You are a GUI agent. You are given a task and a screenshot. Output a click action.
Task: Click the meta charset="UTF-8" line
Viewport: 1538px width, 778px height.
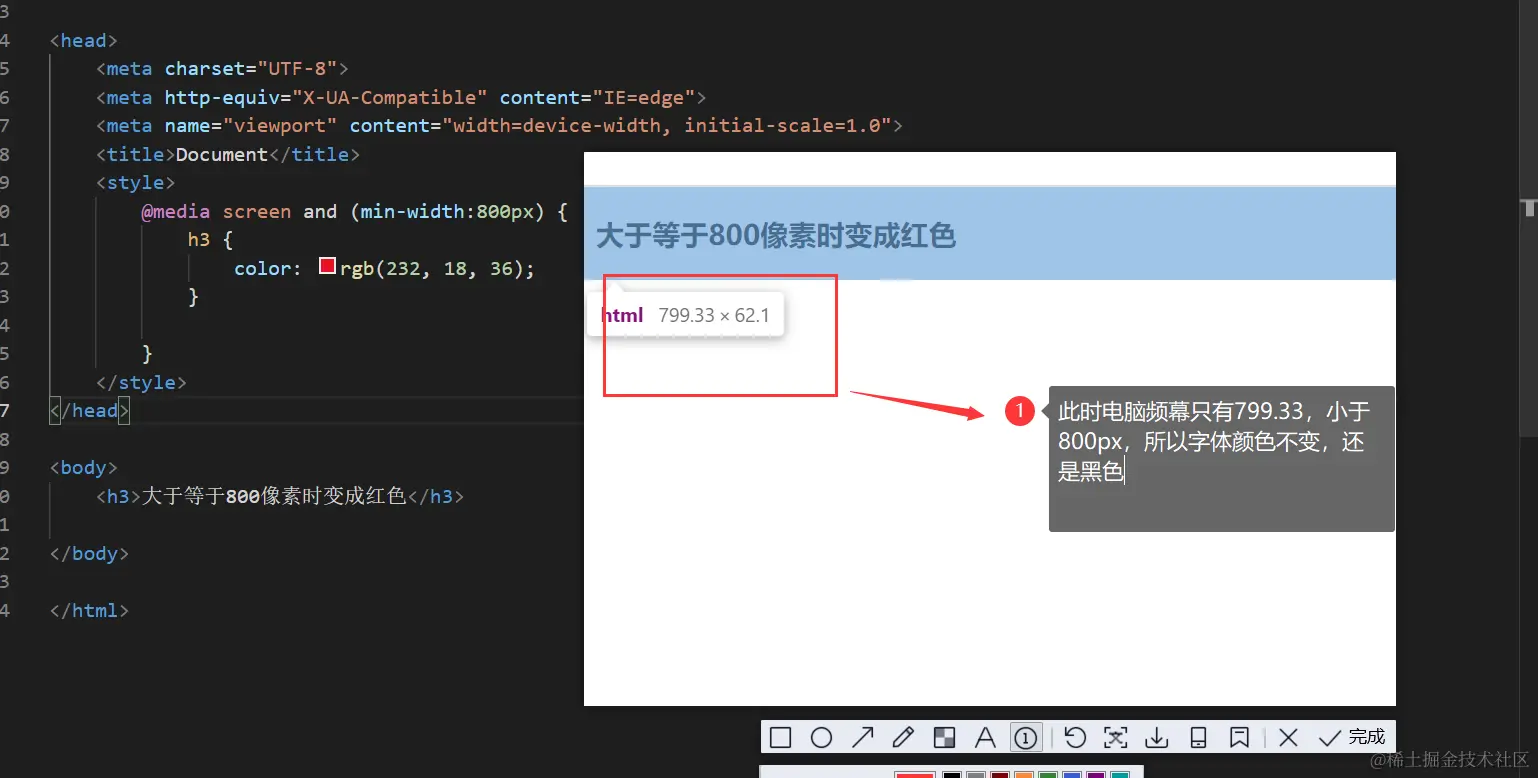[x=222, y=69]
